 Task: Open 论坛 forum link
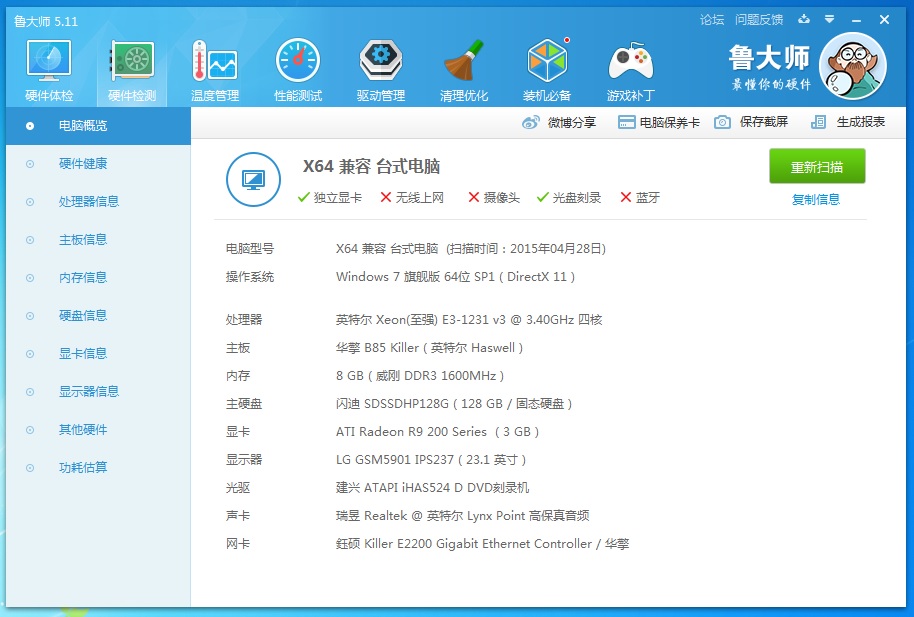(x=712, y=20)
